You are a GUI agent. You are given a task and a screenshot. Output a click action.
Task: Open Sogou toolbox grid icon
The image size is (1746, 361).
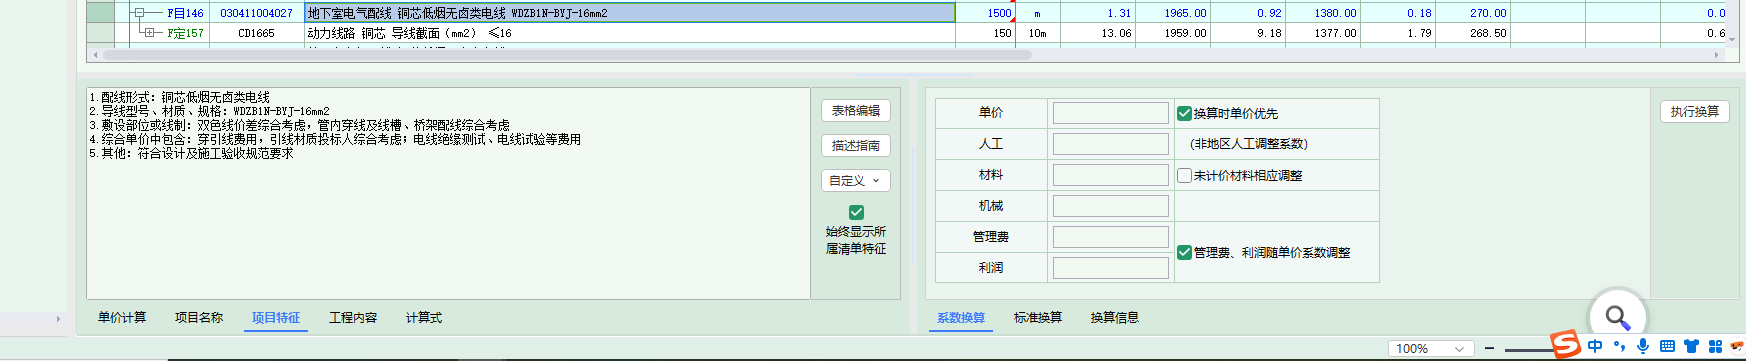click(x=1716, y=346)
